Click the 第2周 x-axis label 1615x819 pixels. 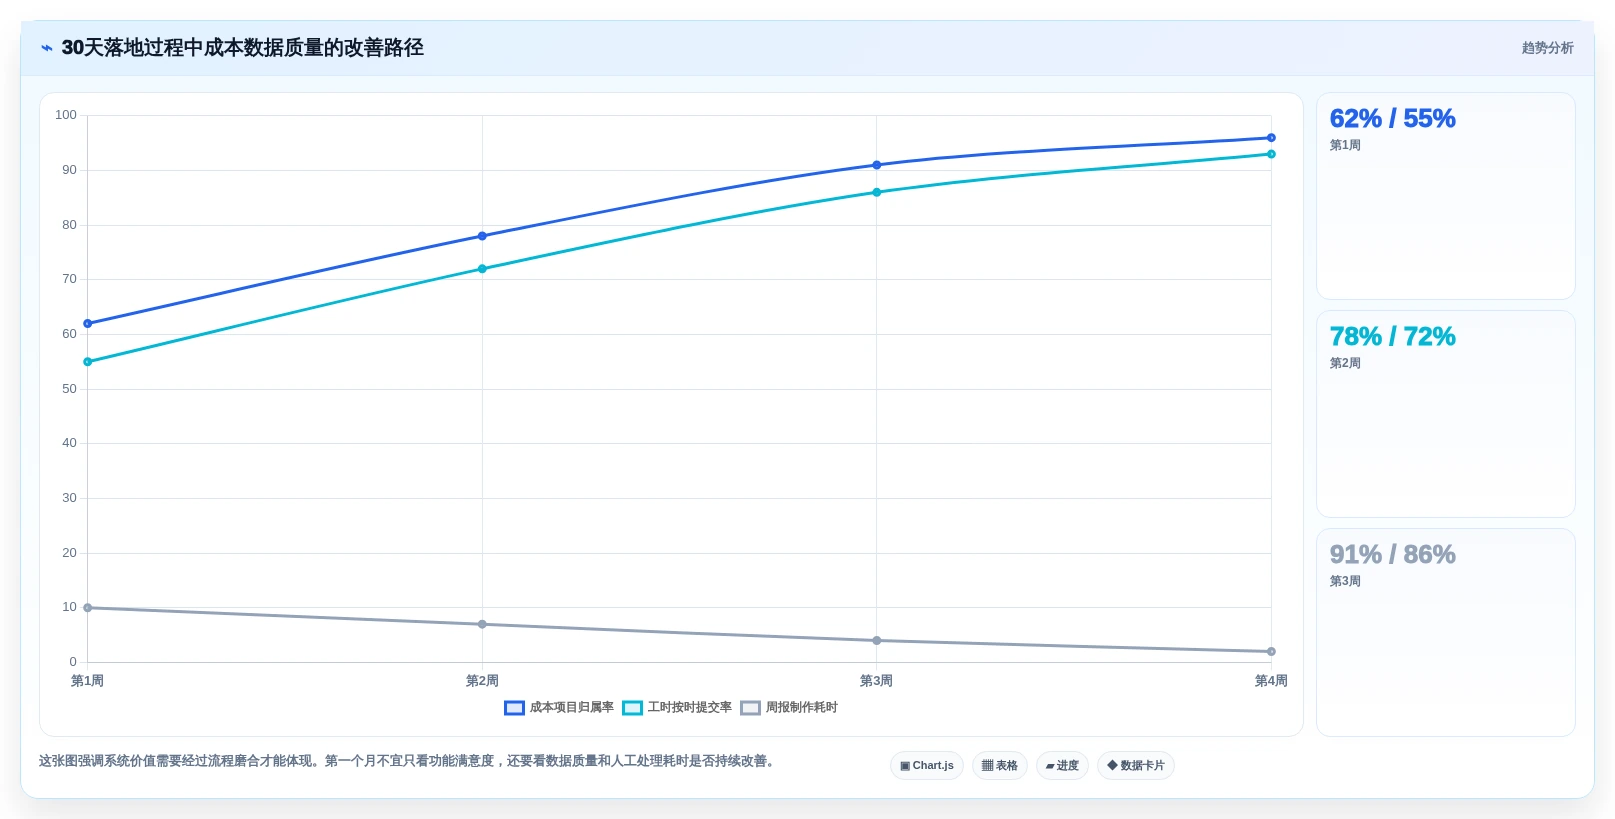coord(482,681)
